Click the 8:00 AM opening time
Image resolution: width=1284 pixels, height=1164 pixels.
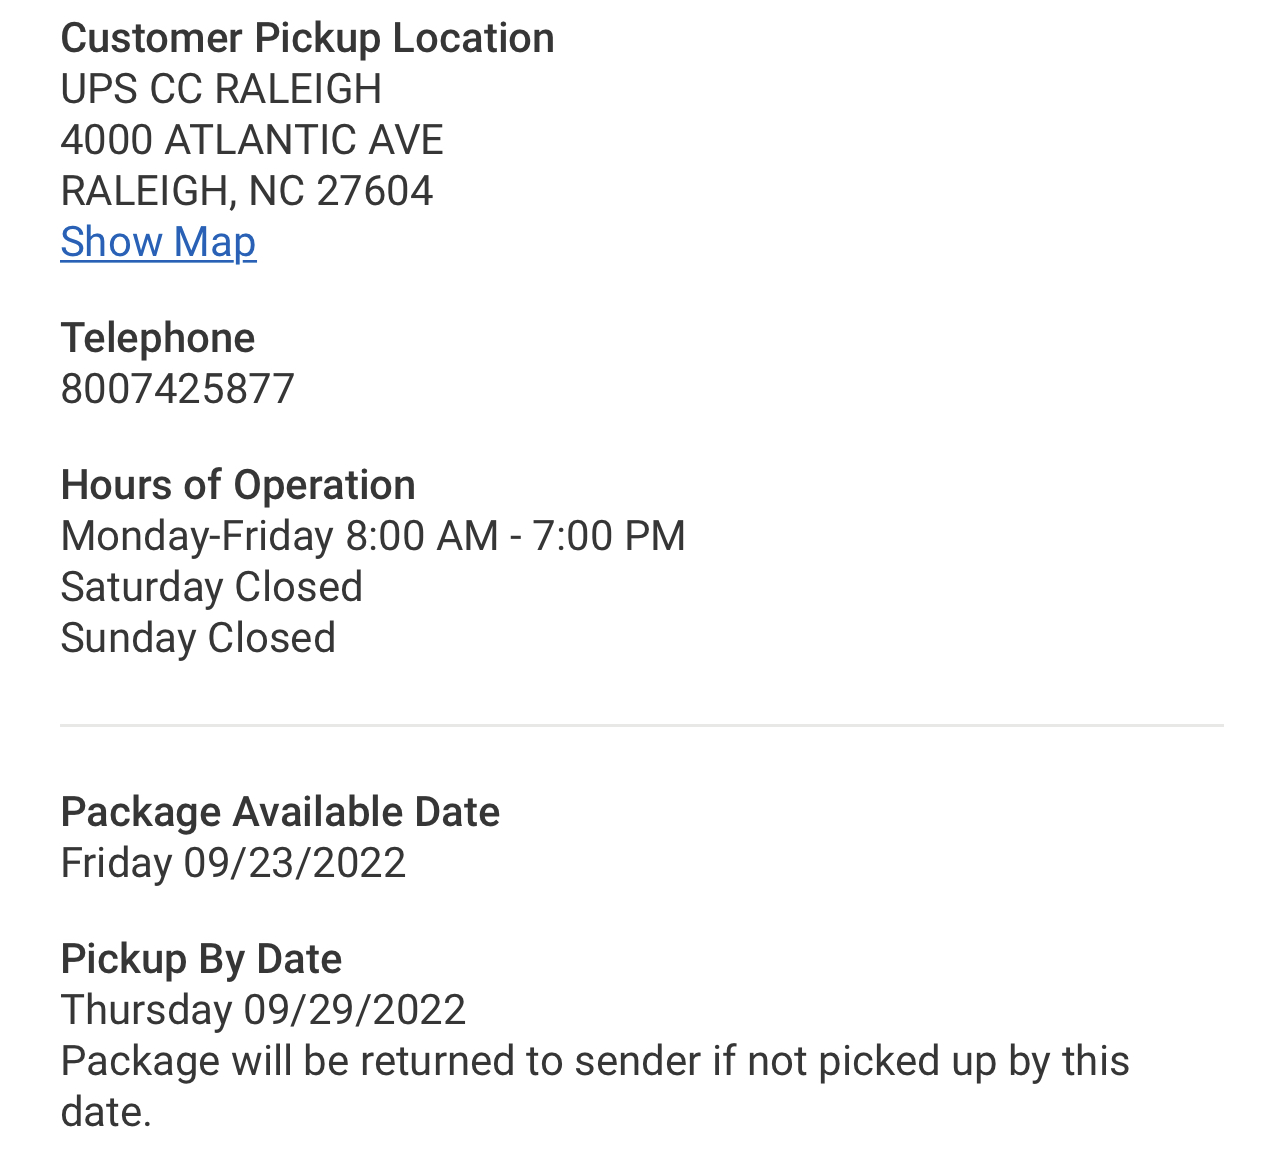[421, 536]
